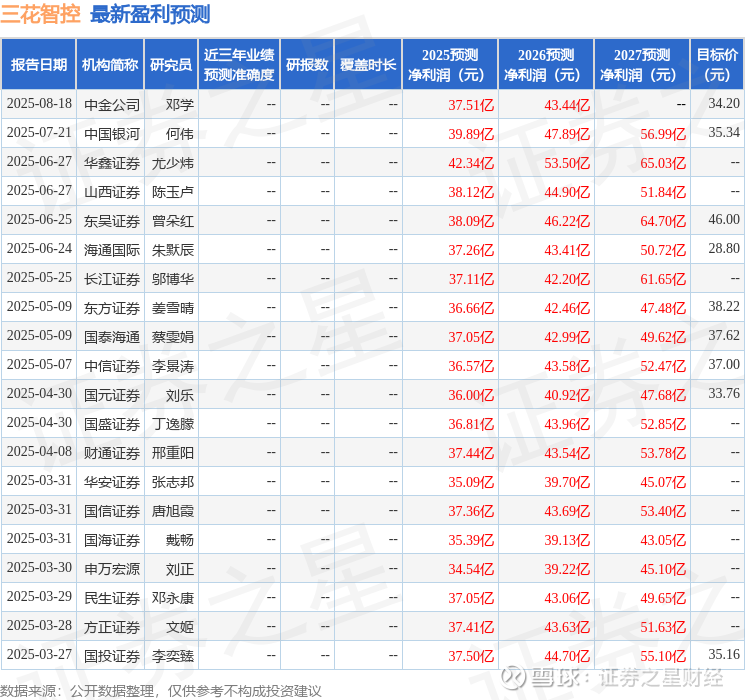Click analyst name 文姬
The width and height of the screenshot is (745, 700).
tap(180, 627)
